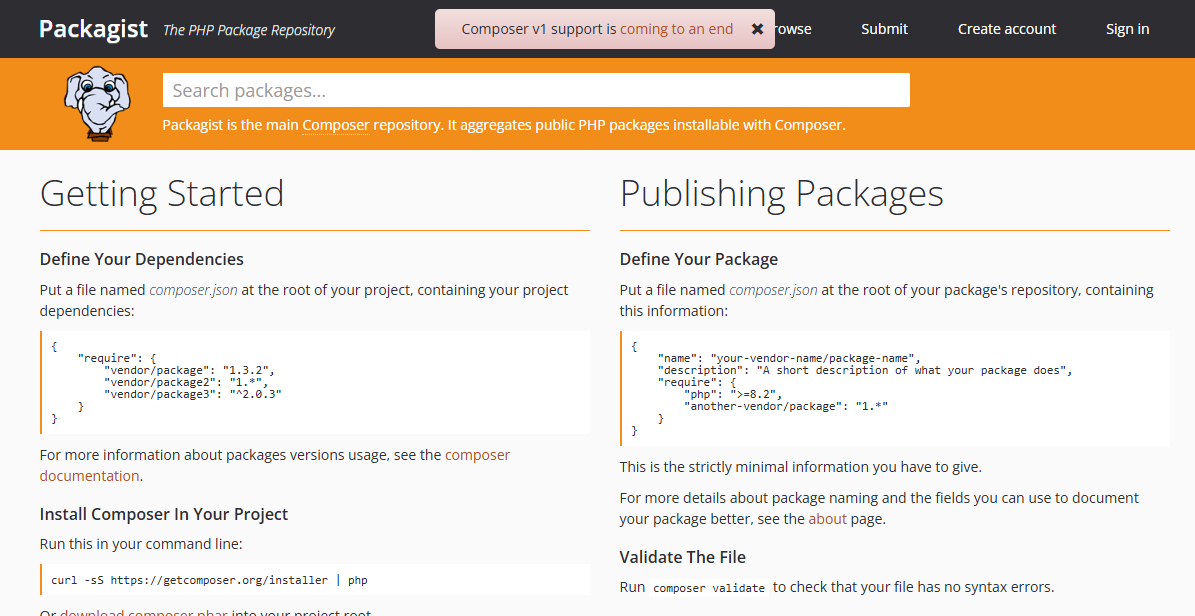Go to the Submit page
Viewport: 1195px width, 616px height.
coord(884,29)
